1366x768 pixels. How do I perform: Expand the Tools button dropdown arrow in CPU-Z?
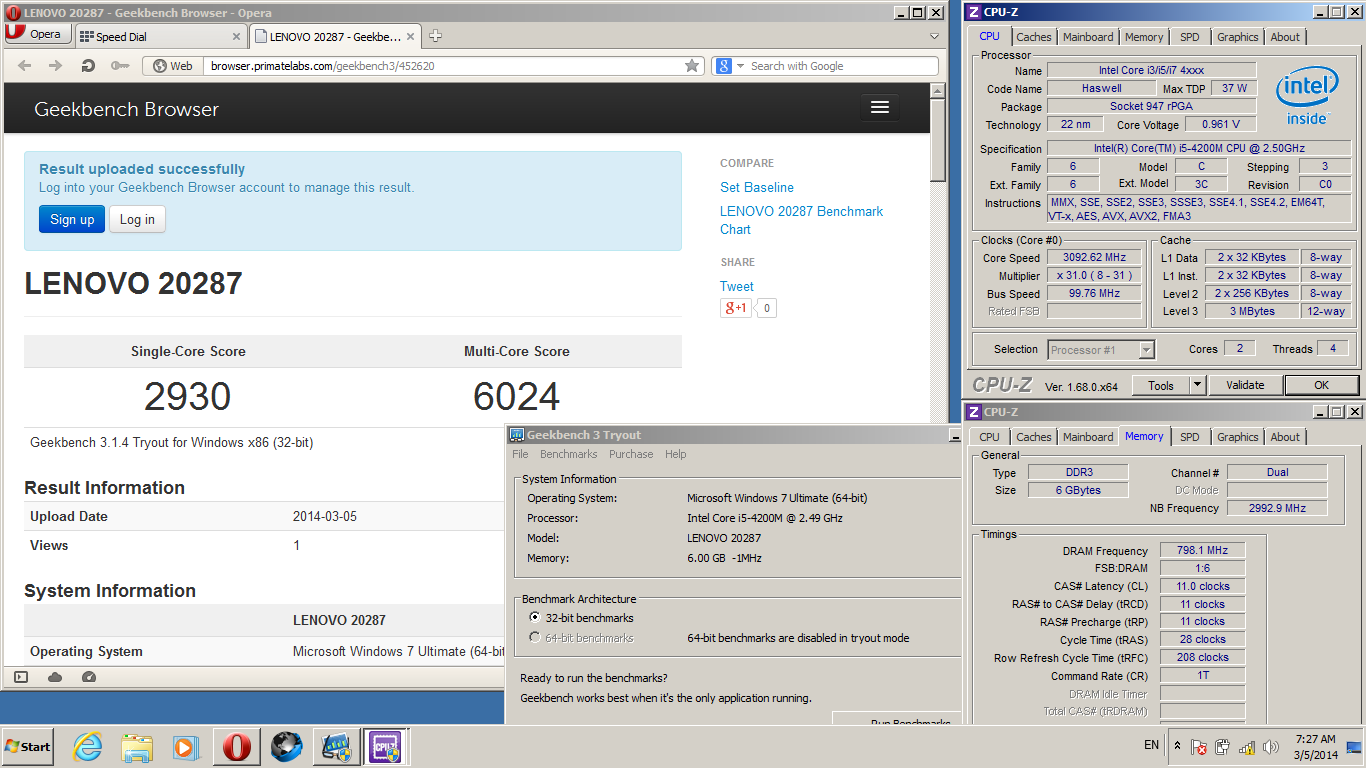tap(1197, 385)
